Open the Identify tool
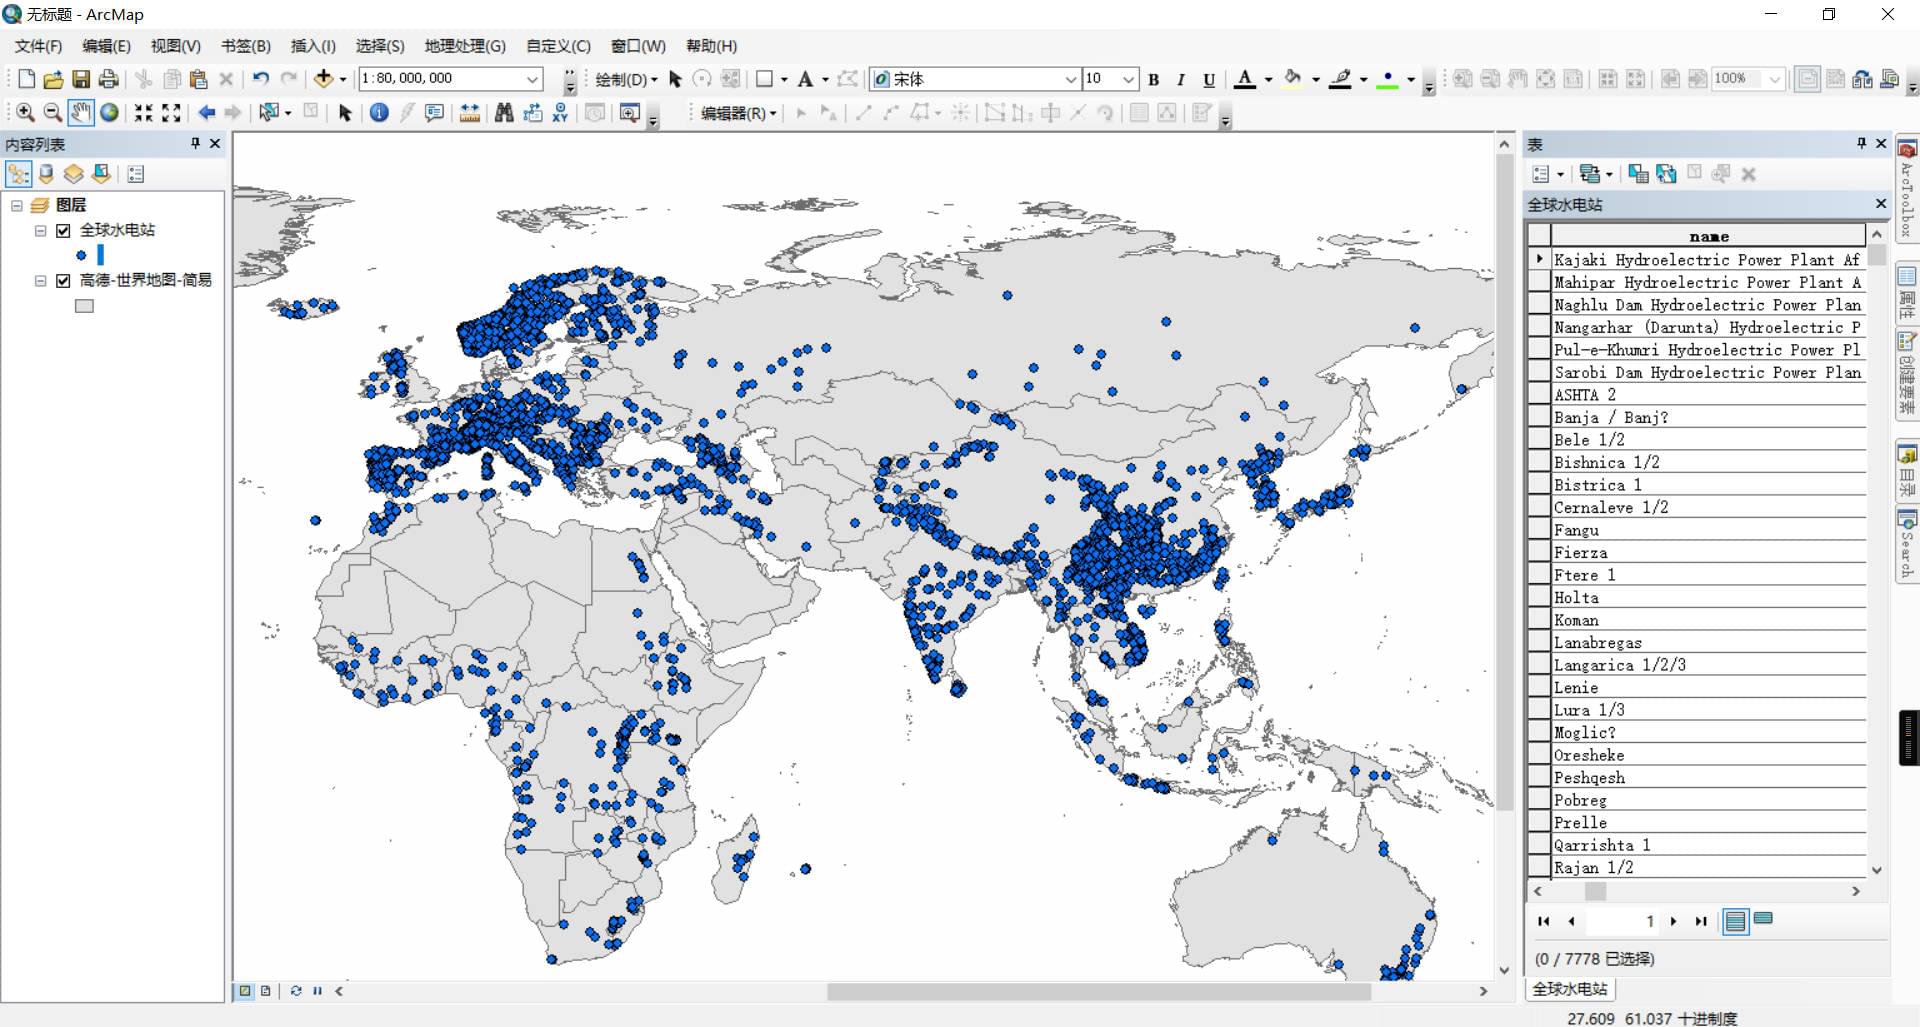This screenshot has width=1920, height=1027. 379,113
